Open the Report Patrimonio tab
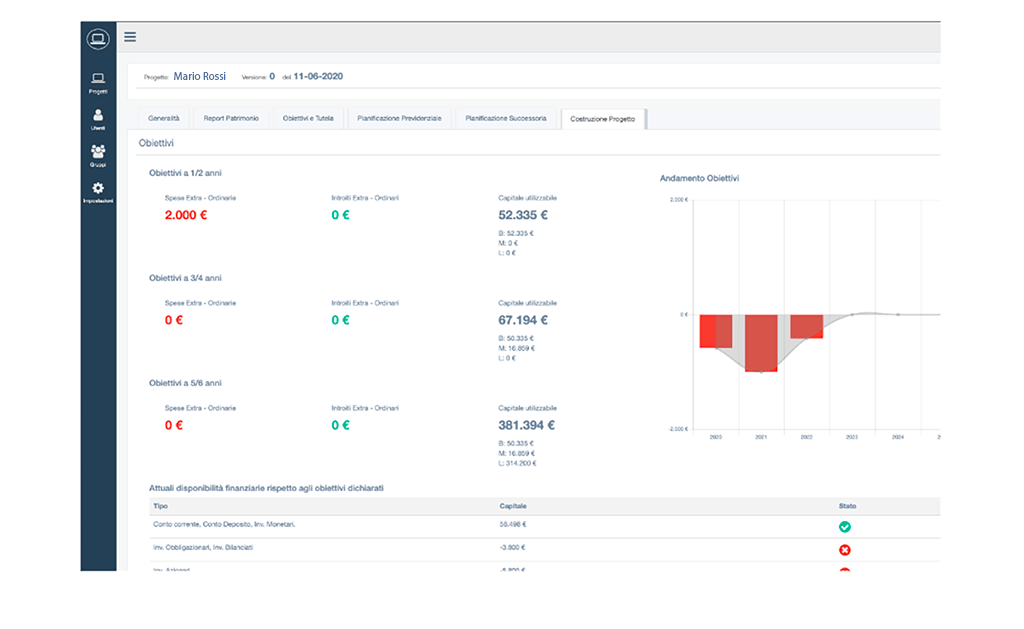The image size is (1024, 629). tap(231, 118)
